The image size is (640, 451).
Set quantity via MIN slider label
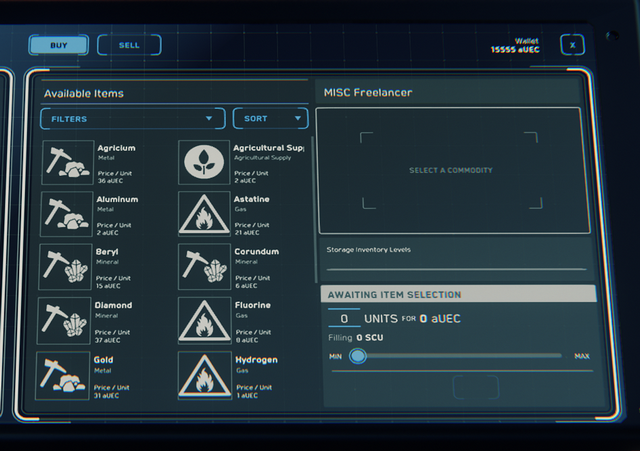pyautogui.click(x=336, y=356)
